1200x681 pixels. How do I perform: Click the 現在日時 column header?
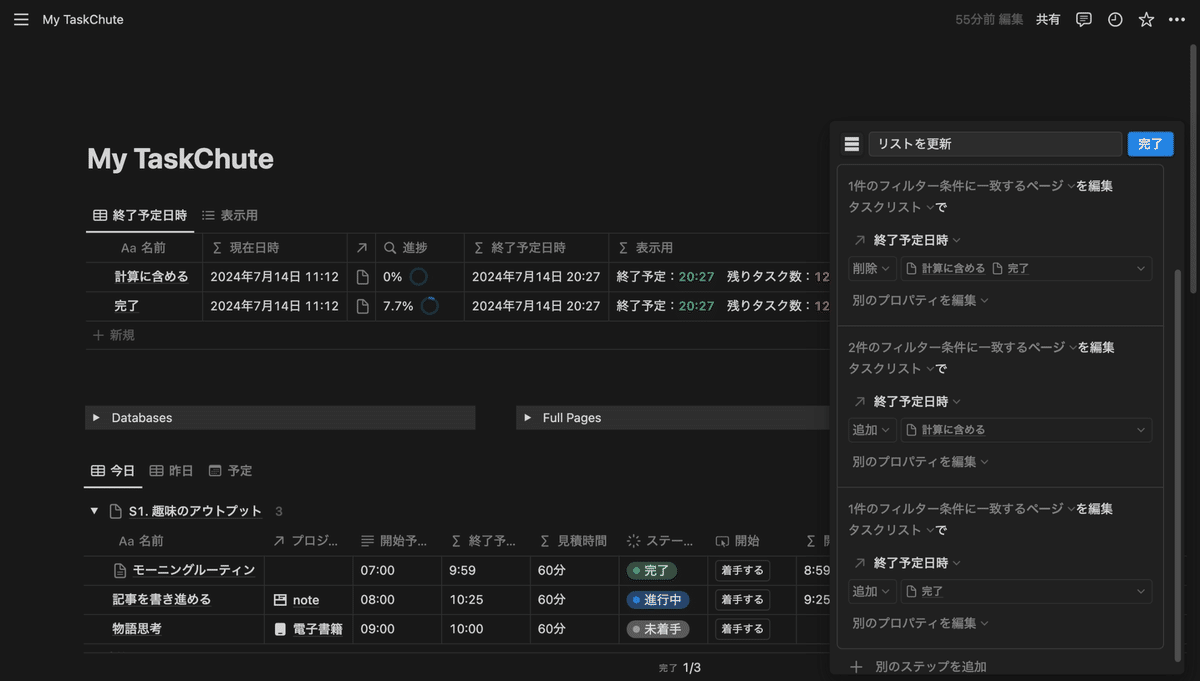coord(274,247)
